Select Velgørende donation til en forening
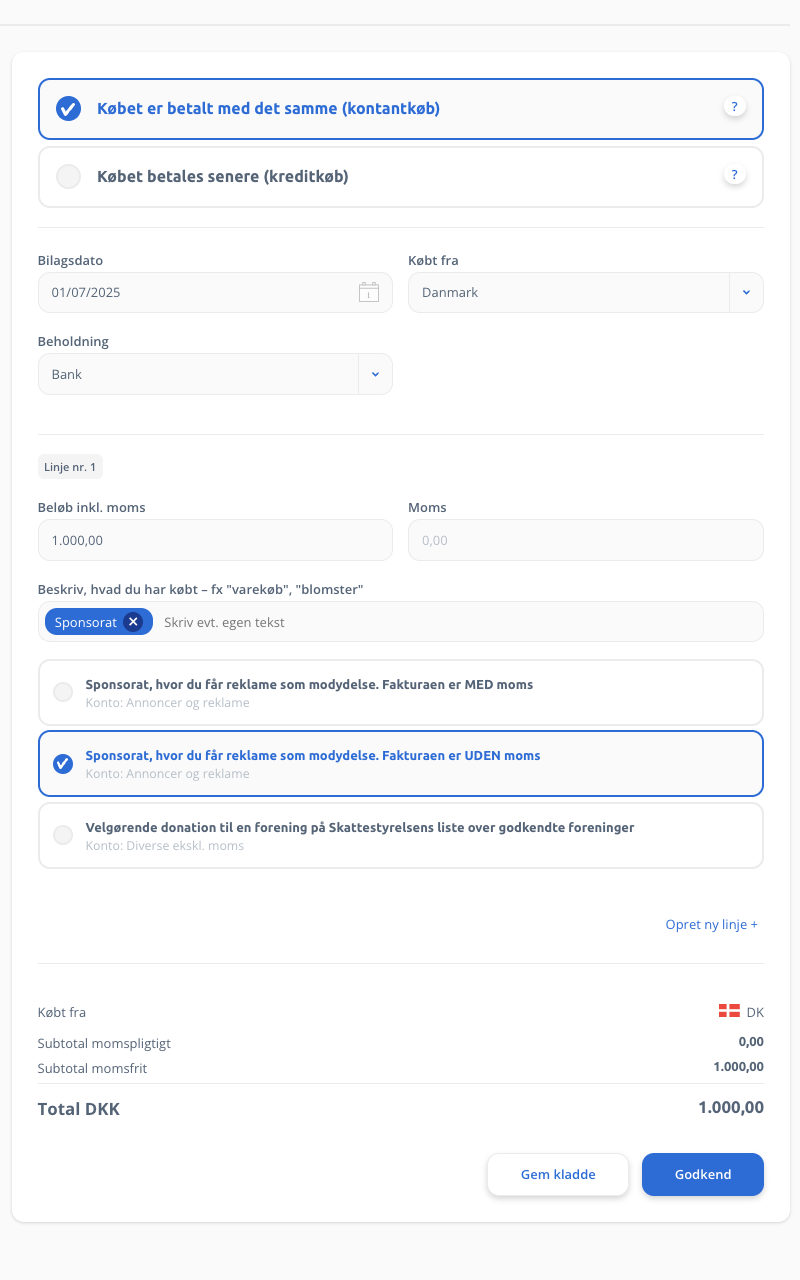This screenshot has width=800, height=1280. (401, 835)
